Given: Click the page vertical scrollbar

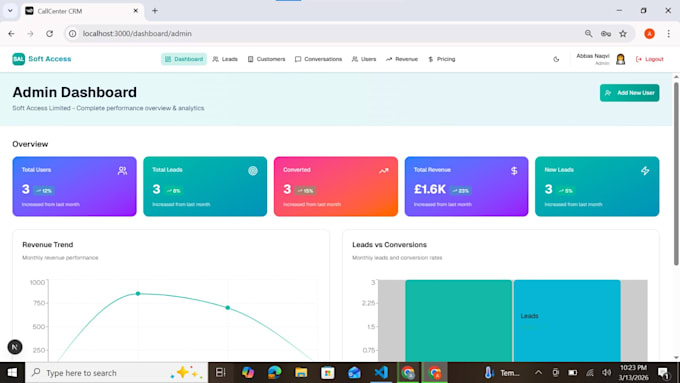Looking at the screenshot, I should [676, 173].
